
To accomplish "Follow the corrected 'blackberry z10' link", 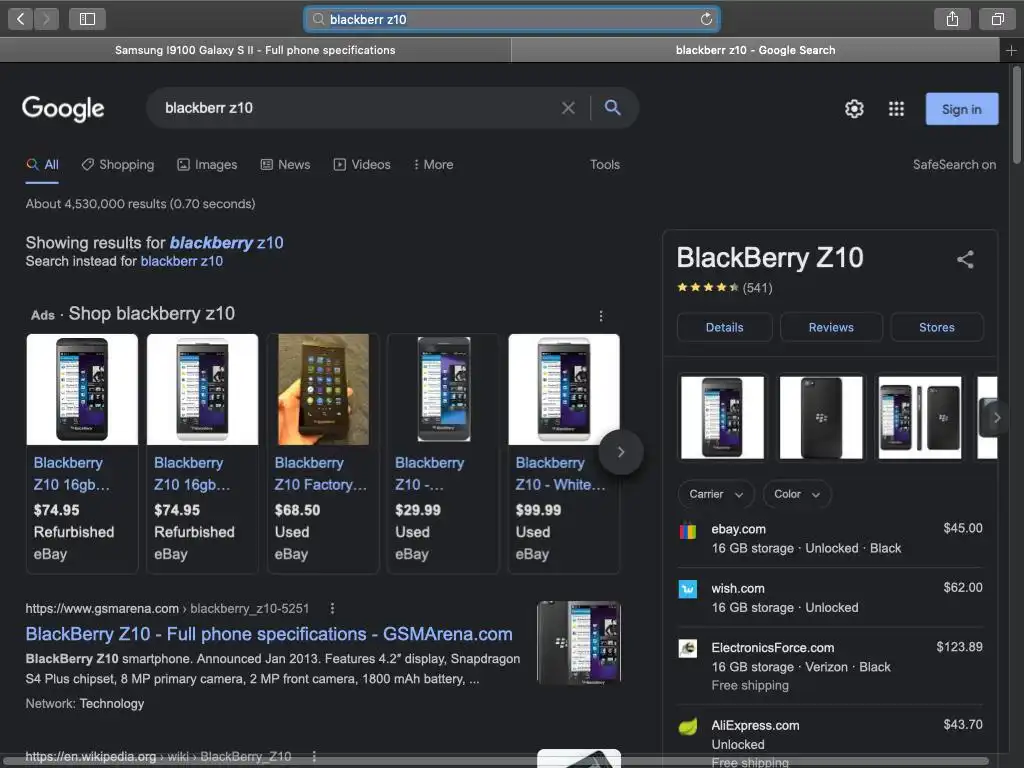I will click(x=227, y=243).
